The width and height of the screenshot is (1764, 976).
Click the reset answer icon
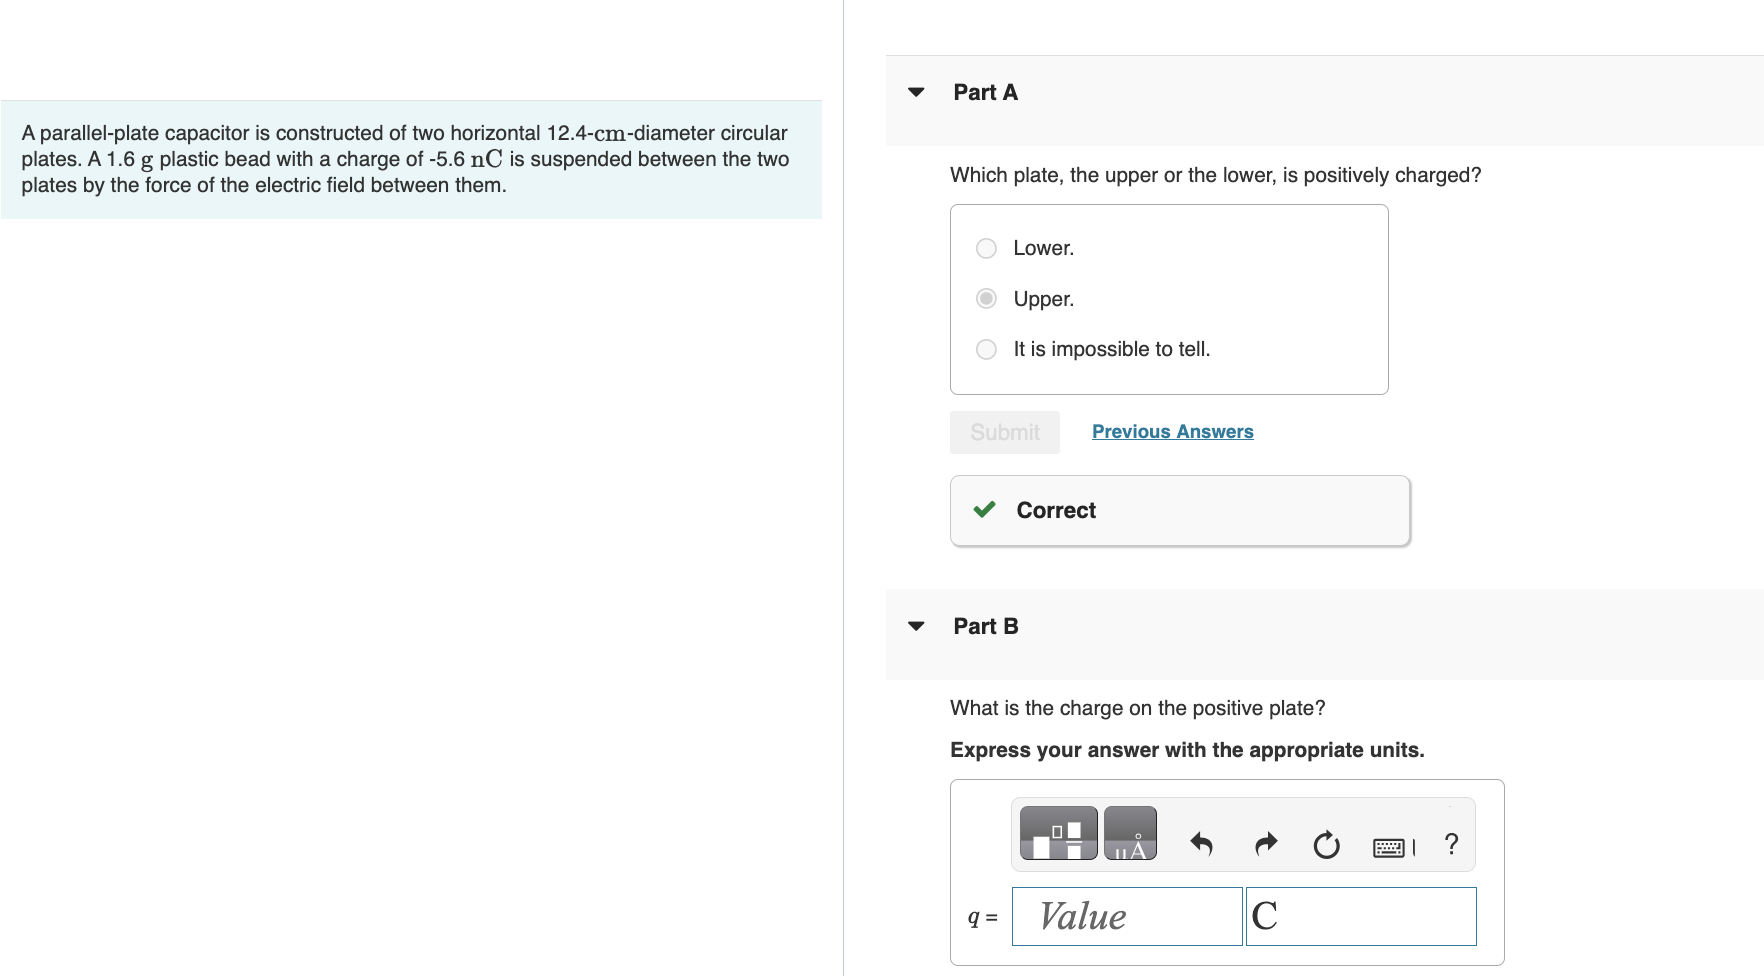[1325, 845]
